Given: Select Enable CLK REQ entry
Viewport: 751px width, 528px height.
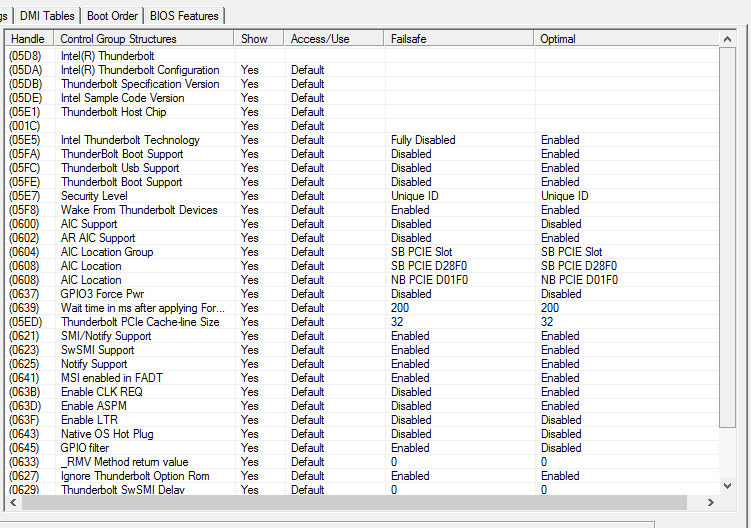Looking at the screenshot, I should point(102,391).
